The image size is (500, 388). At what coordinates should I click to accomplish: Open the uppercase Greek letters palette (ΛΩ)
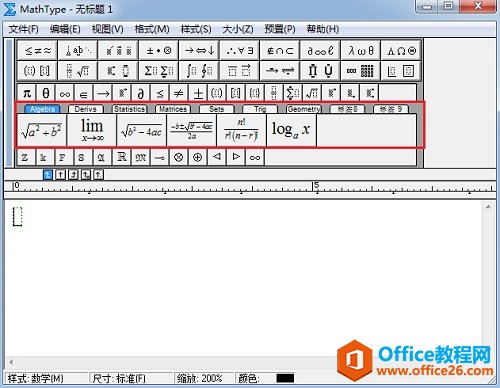[x=401, y=50]
